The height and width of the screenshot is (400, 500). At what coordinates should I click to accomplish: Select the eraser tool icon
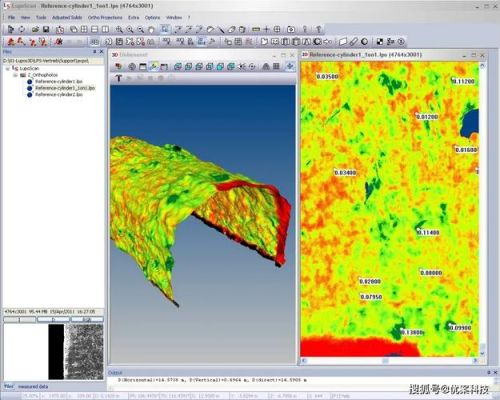click(232, 29)
